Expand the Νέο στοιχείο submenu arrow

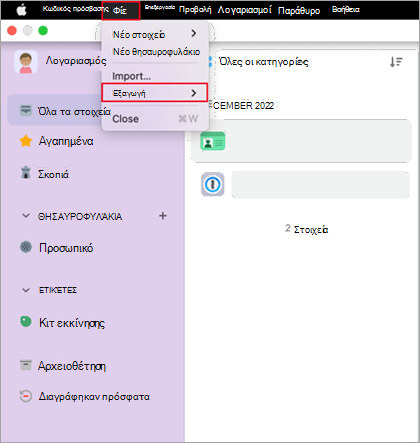tap(194, 33)
